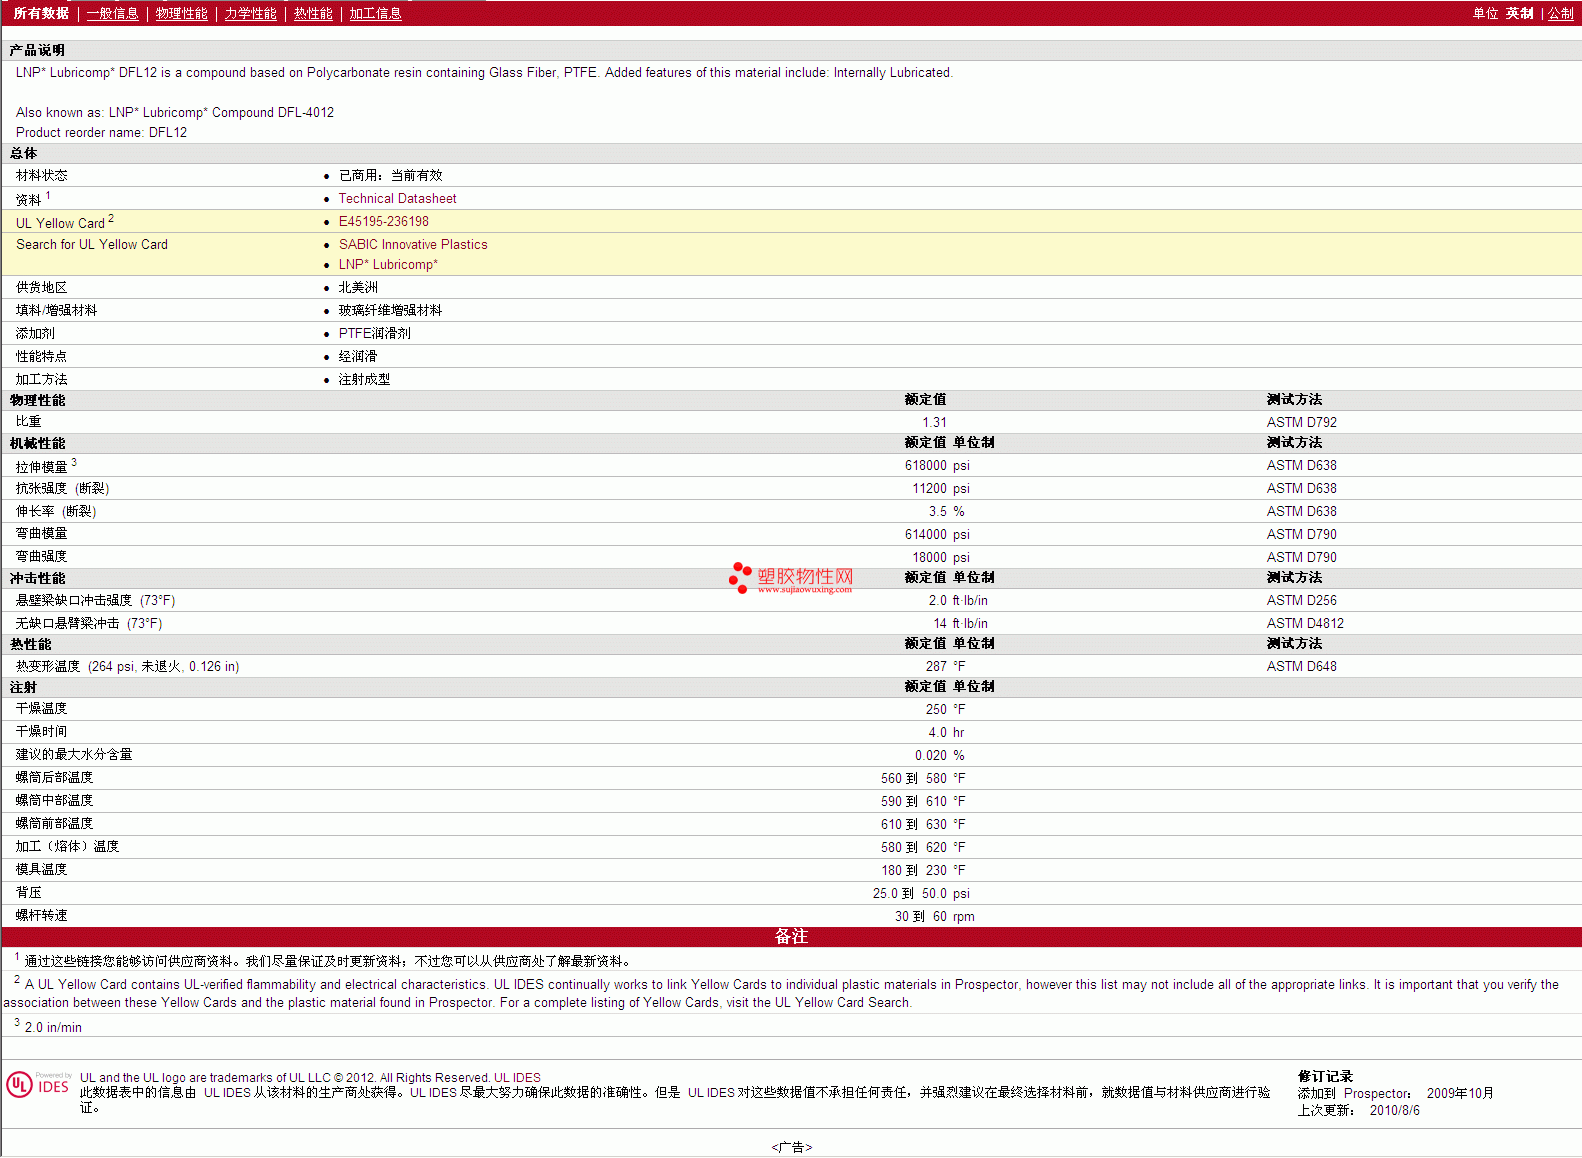Click the 比重 value 1.31
Viewport: 1582px width, 1158px height.
tap(934, 422)
